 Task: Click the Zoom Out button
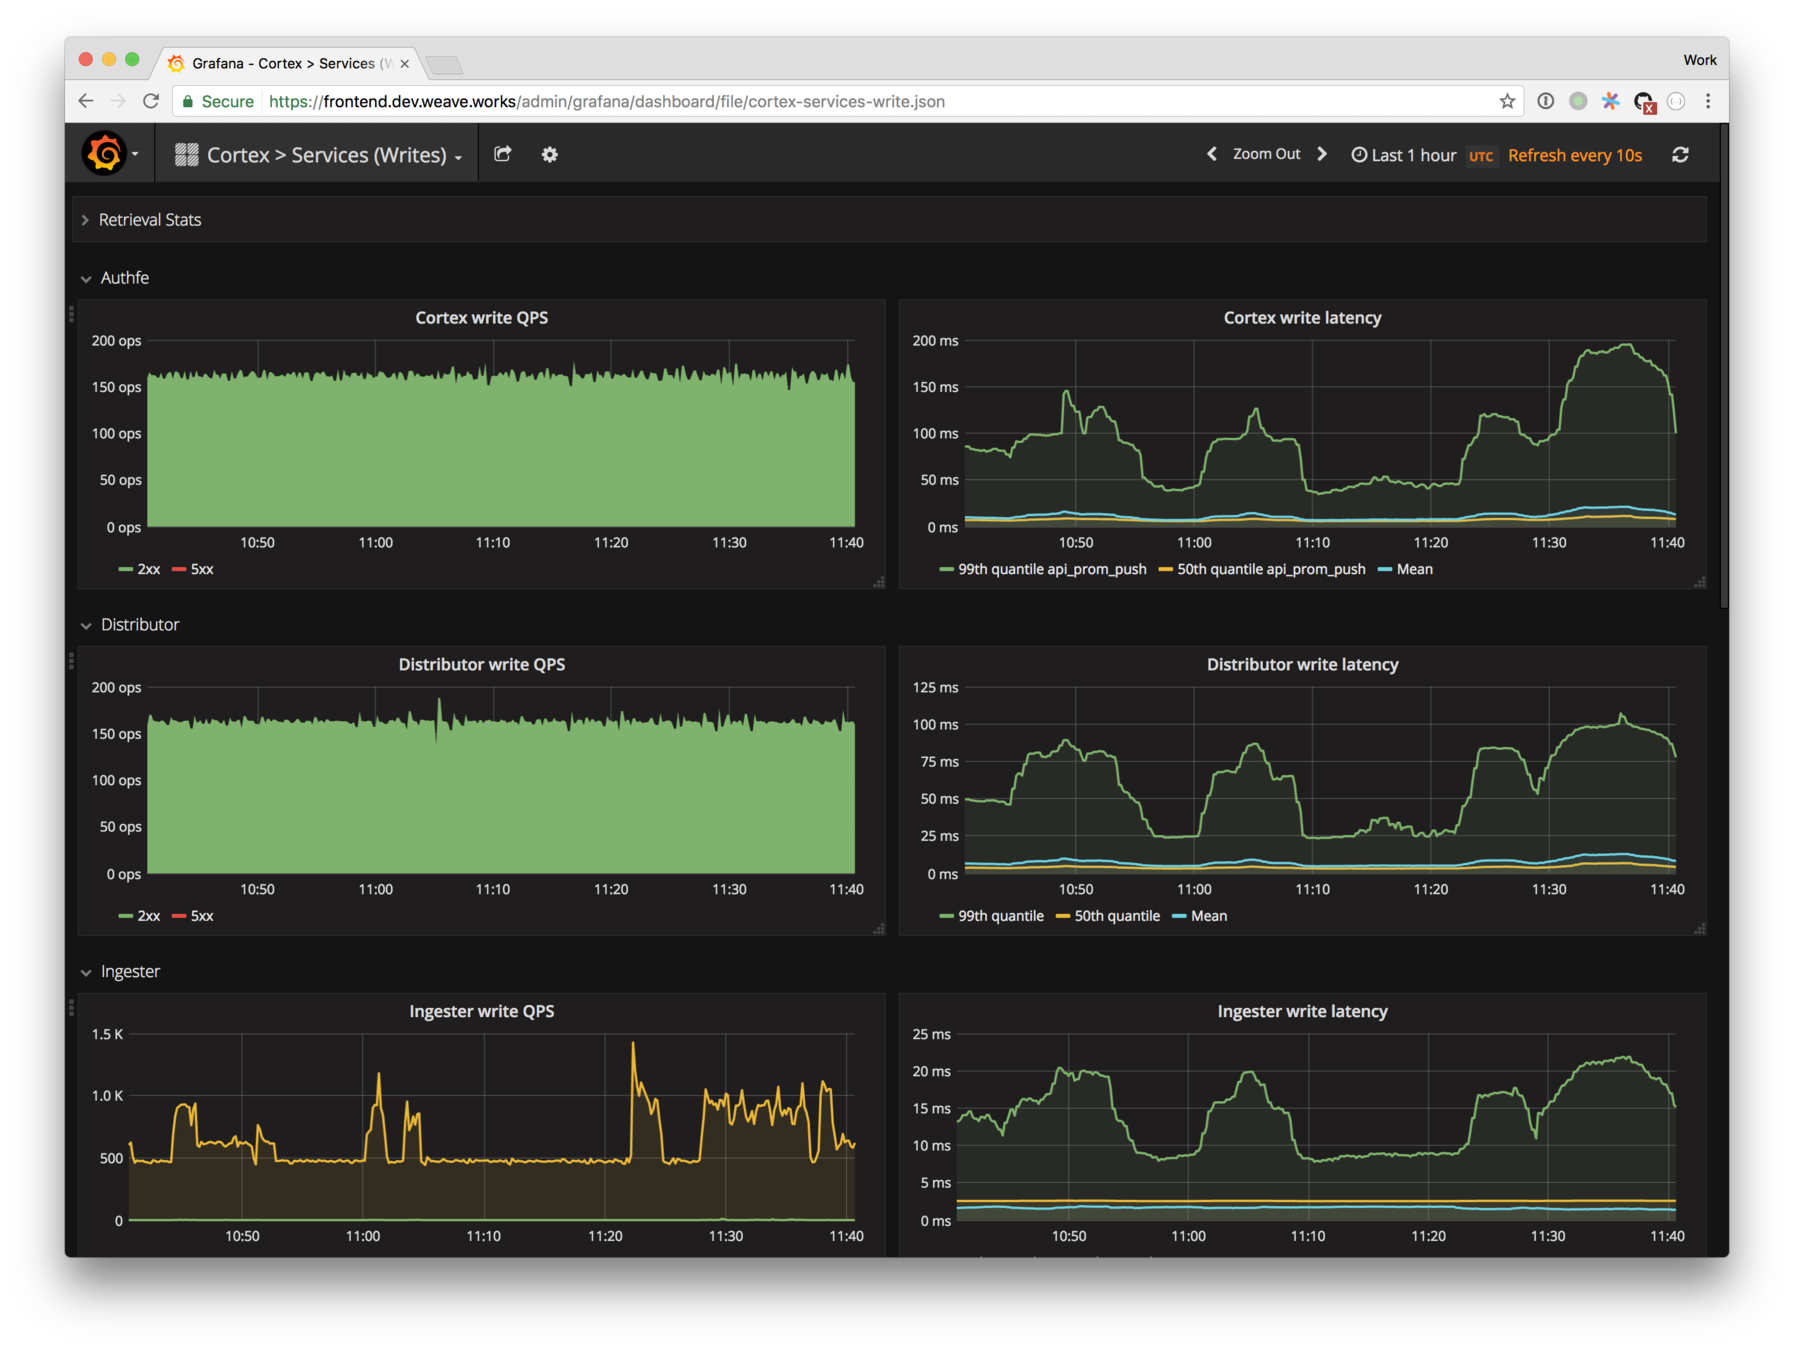click(x=1266, y=154)
